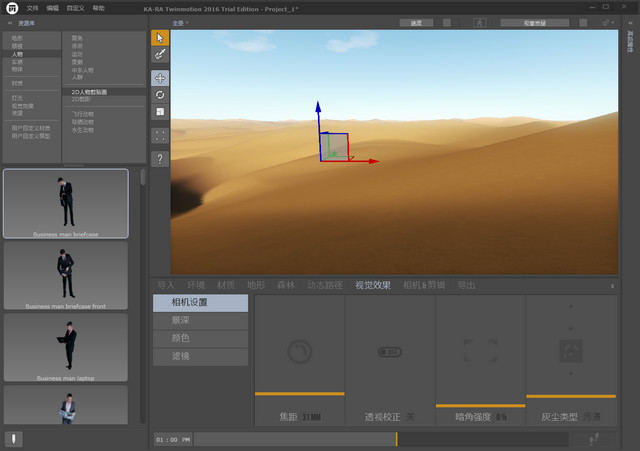Collapse the 资源库 library panel
The image size is (640, 451).
pyautogui.click(x=11, y=22)
